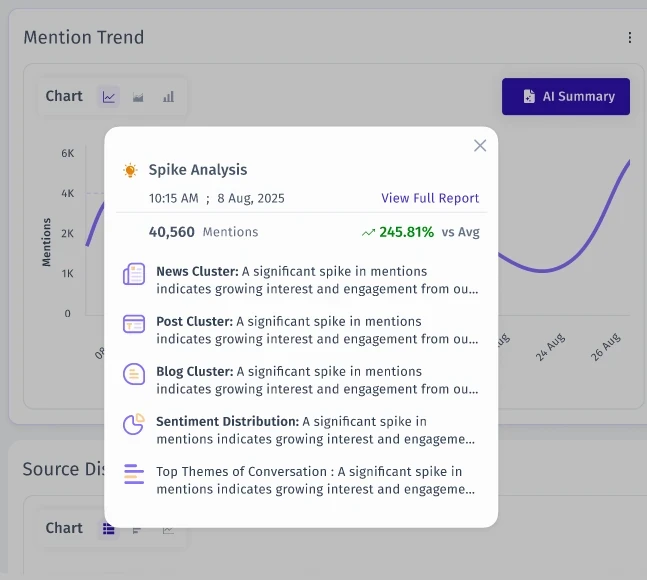Click the News Cluster description text

[317, 280]
